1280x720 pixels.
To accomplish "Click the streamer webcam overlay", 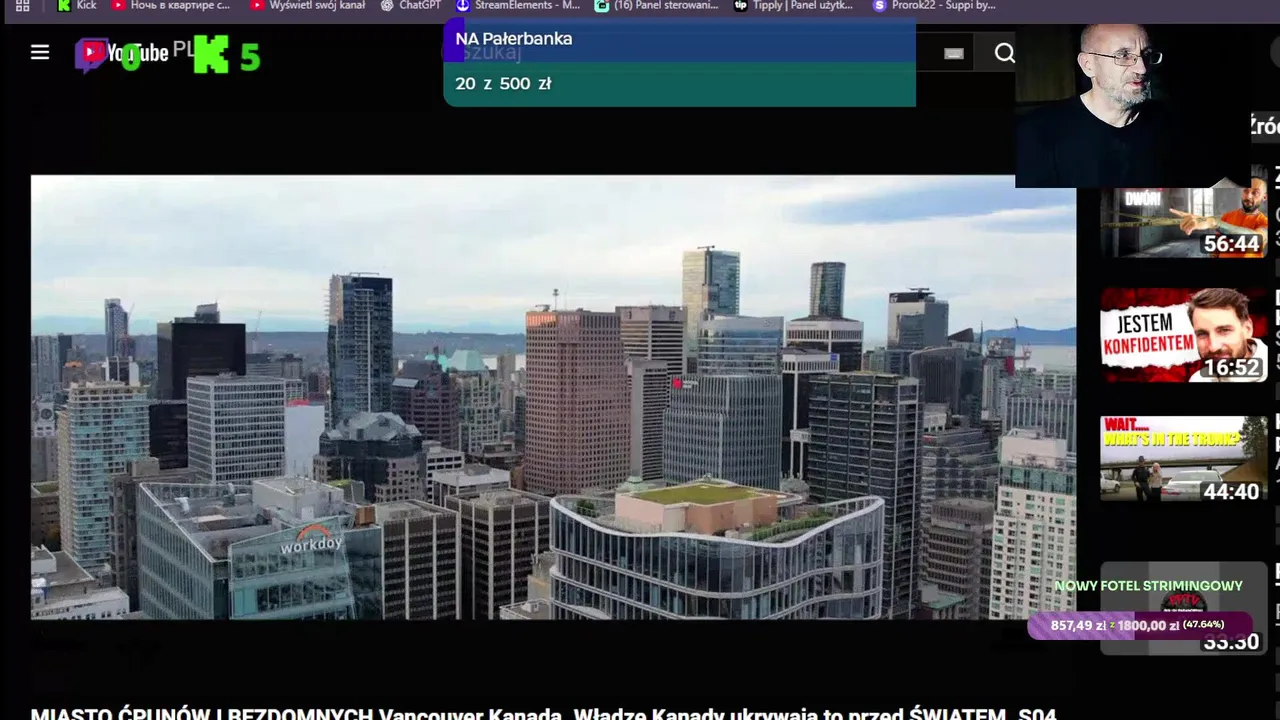I will [1132, 105].
